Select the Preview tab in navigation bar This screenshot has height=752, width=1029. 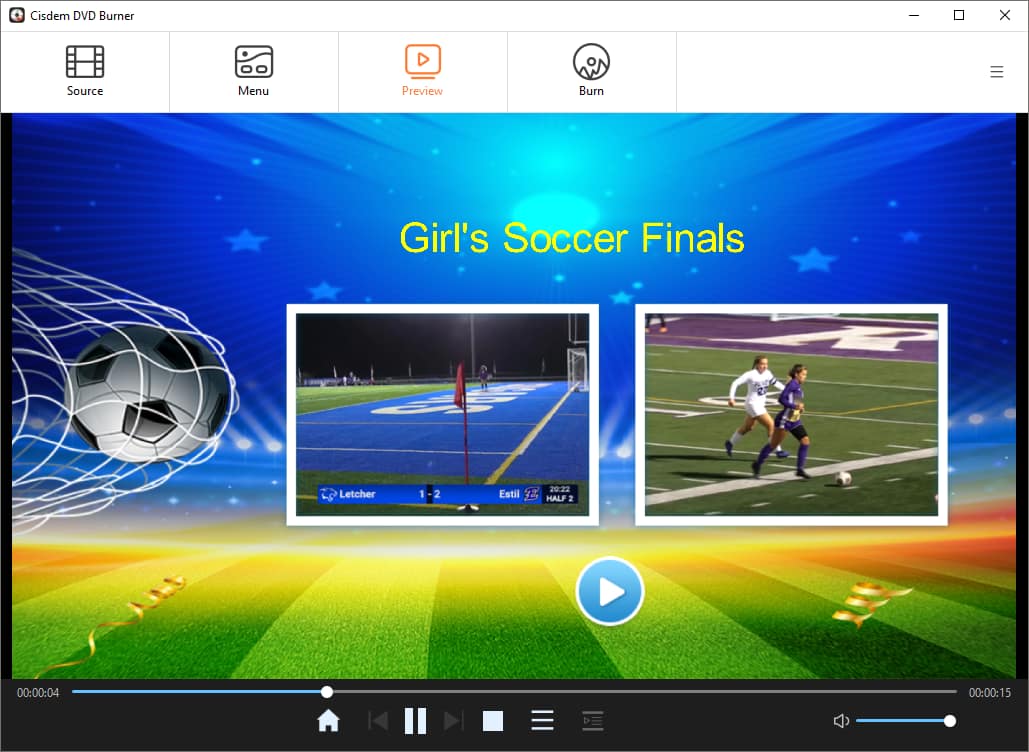[422, 70]
